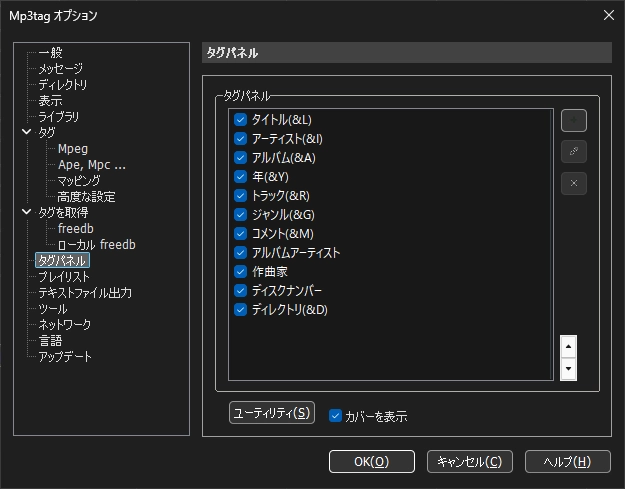Uncheck the タイトル(&L) checkbox

click(240, 119)
